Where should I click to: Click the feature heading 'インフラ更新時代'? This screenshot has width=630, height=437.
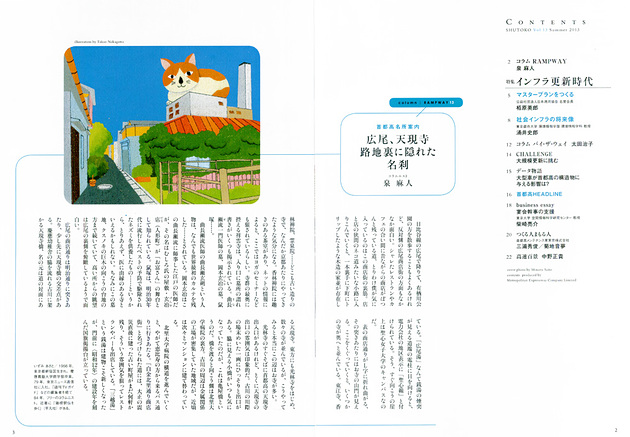coord(554,82)
